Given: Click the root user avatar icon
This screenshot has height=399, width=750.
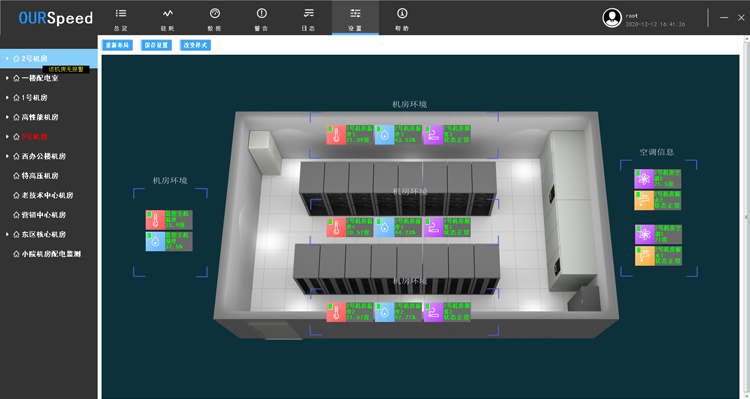Looking at the screenshot, I should (612, 18).
